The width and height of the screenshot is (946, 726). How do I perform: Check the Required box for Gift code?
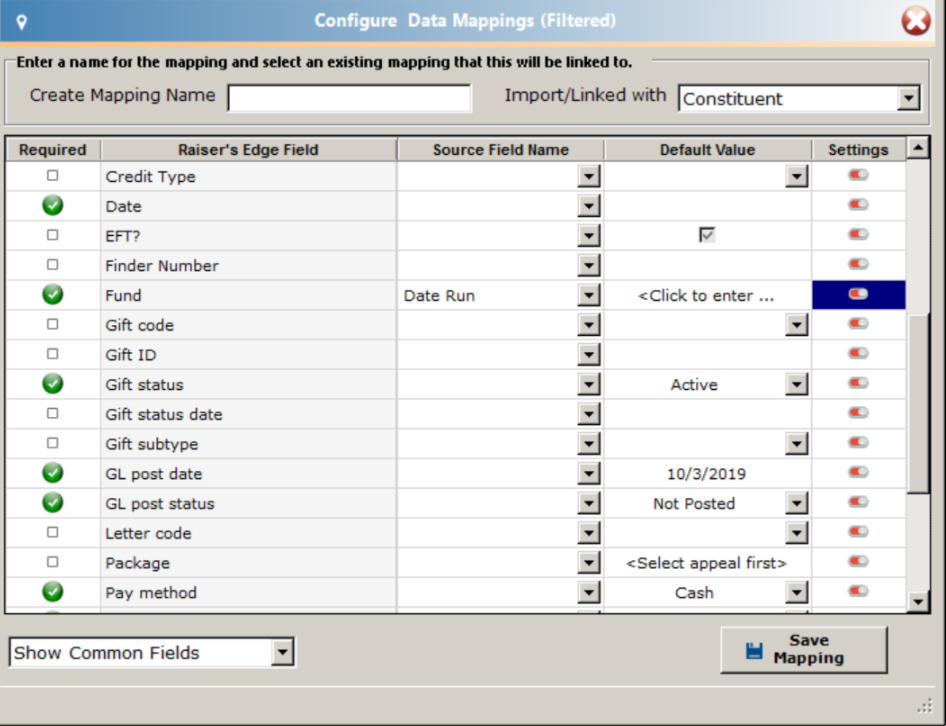point(53,324)
